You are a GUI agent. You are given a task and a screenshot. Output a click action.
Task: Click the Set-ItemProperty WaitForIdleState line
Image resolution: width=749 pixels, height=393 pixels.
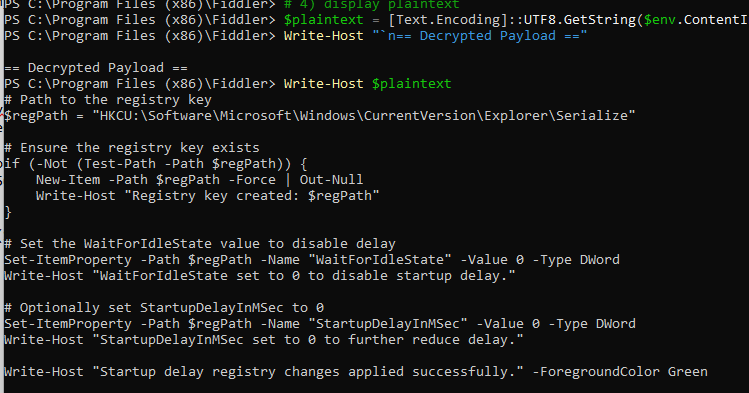click(x=311, y=260)
